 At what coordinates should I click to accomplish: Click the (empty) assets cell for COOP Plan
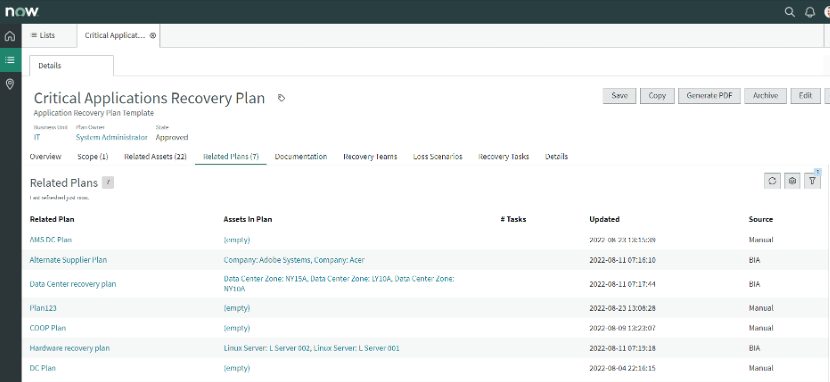click(237, 328)
